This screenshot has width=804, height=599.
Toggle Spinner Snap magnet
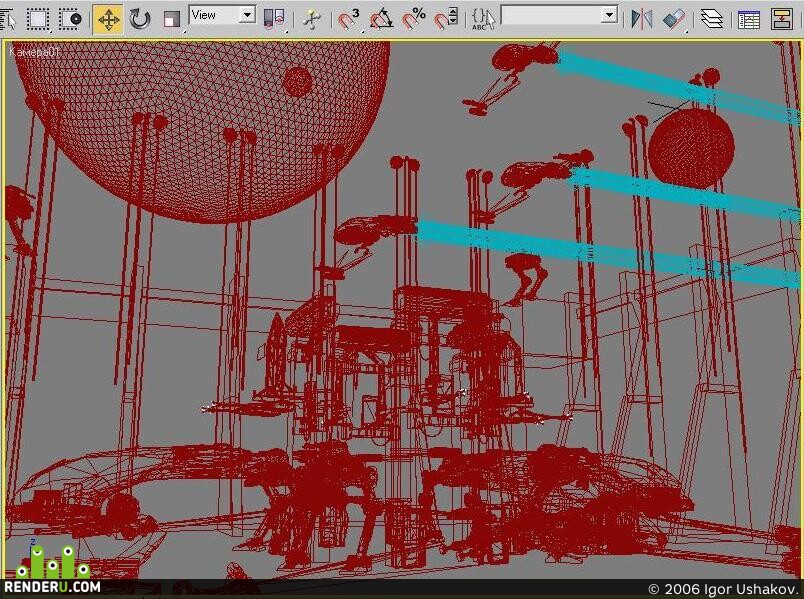446,19
